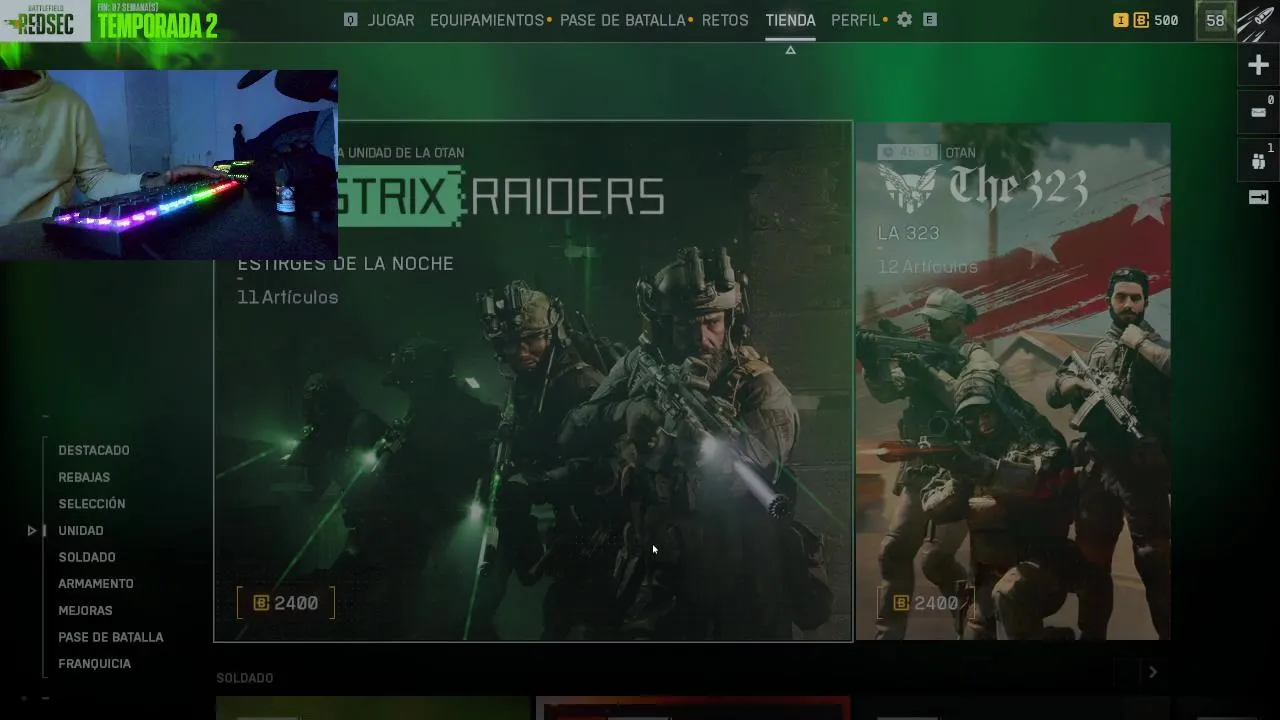1280x720 pixels.
Task: Go to the JUGAR tab
Action: click(x=391, y=20)
